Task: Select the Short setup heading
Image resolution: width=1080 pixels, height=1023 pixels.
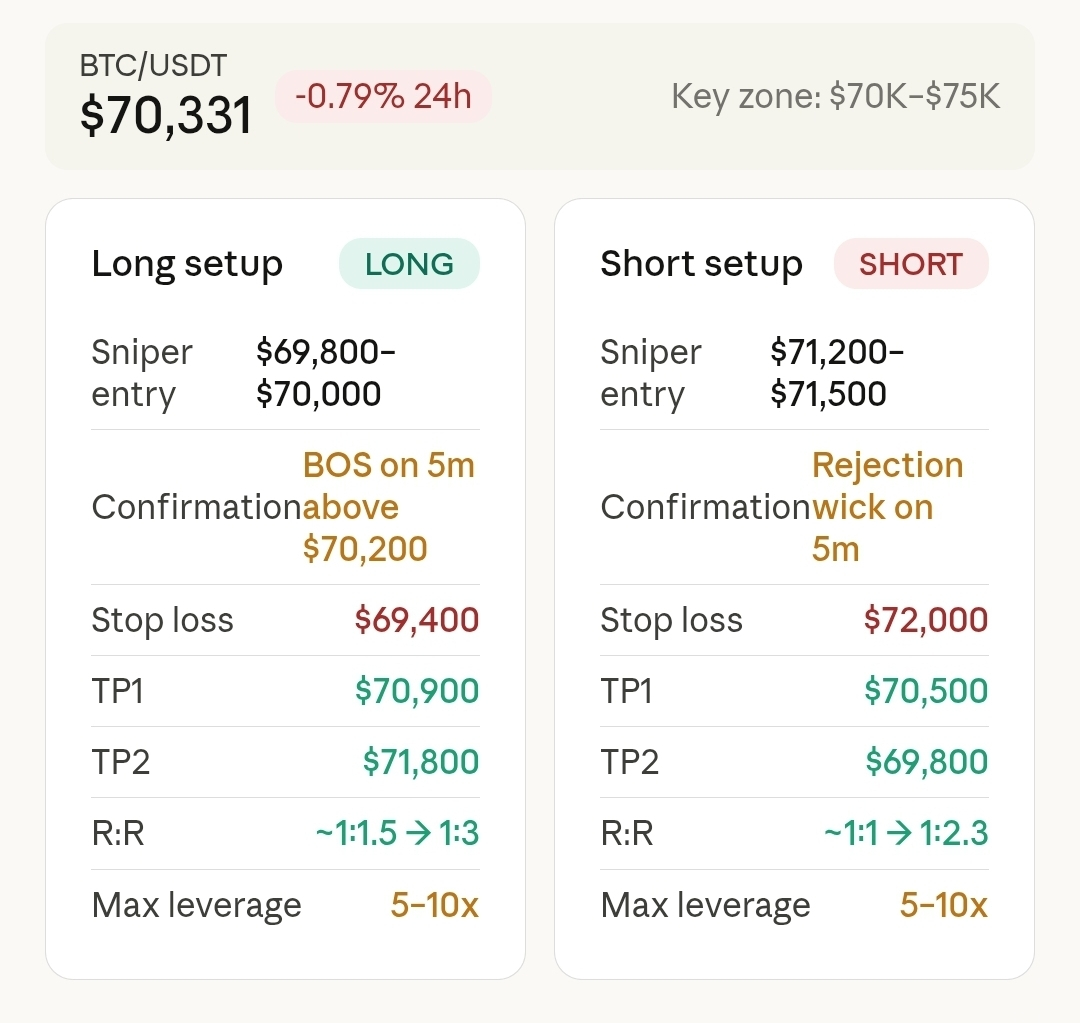Action: click(x=701, y=264)
